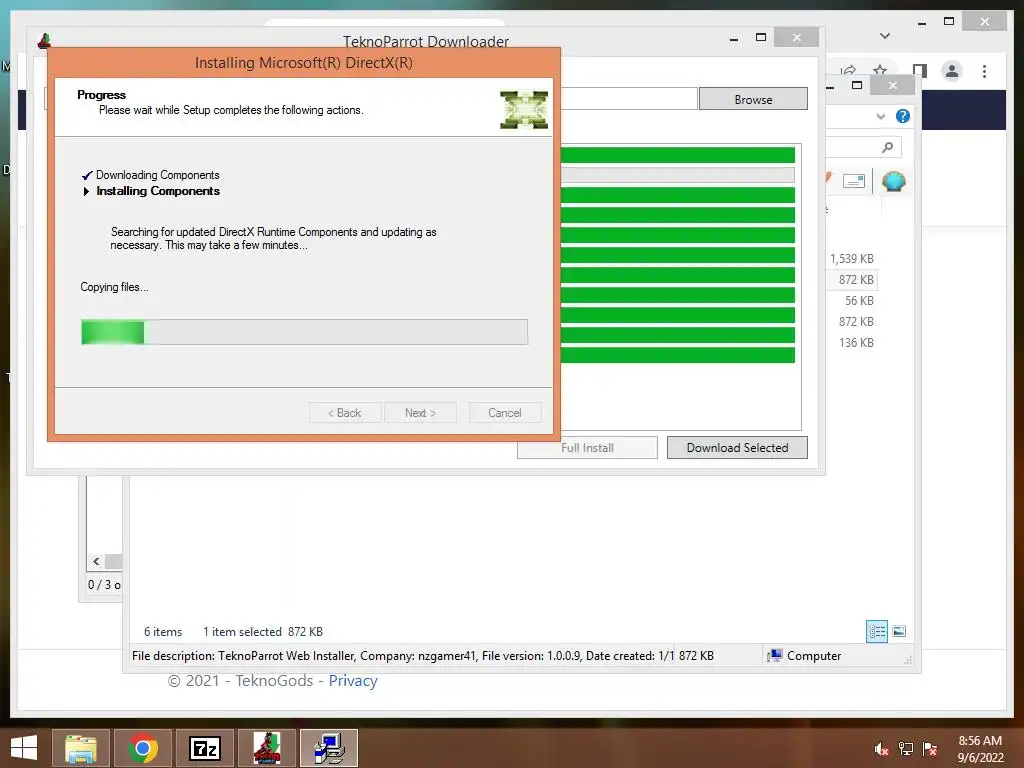
Task: Click the TeknoParrot Downloader title icon
Action: tap(44, 41)
